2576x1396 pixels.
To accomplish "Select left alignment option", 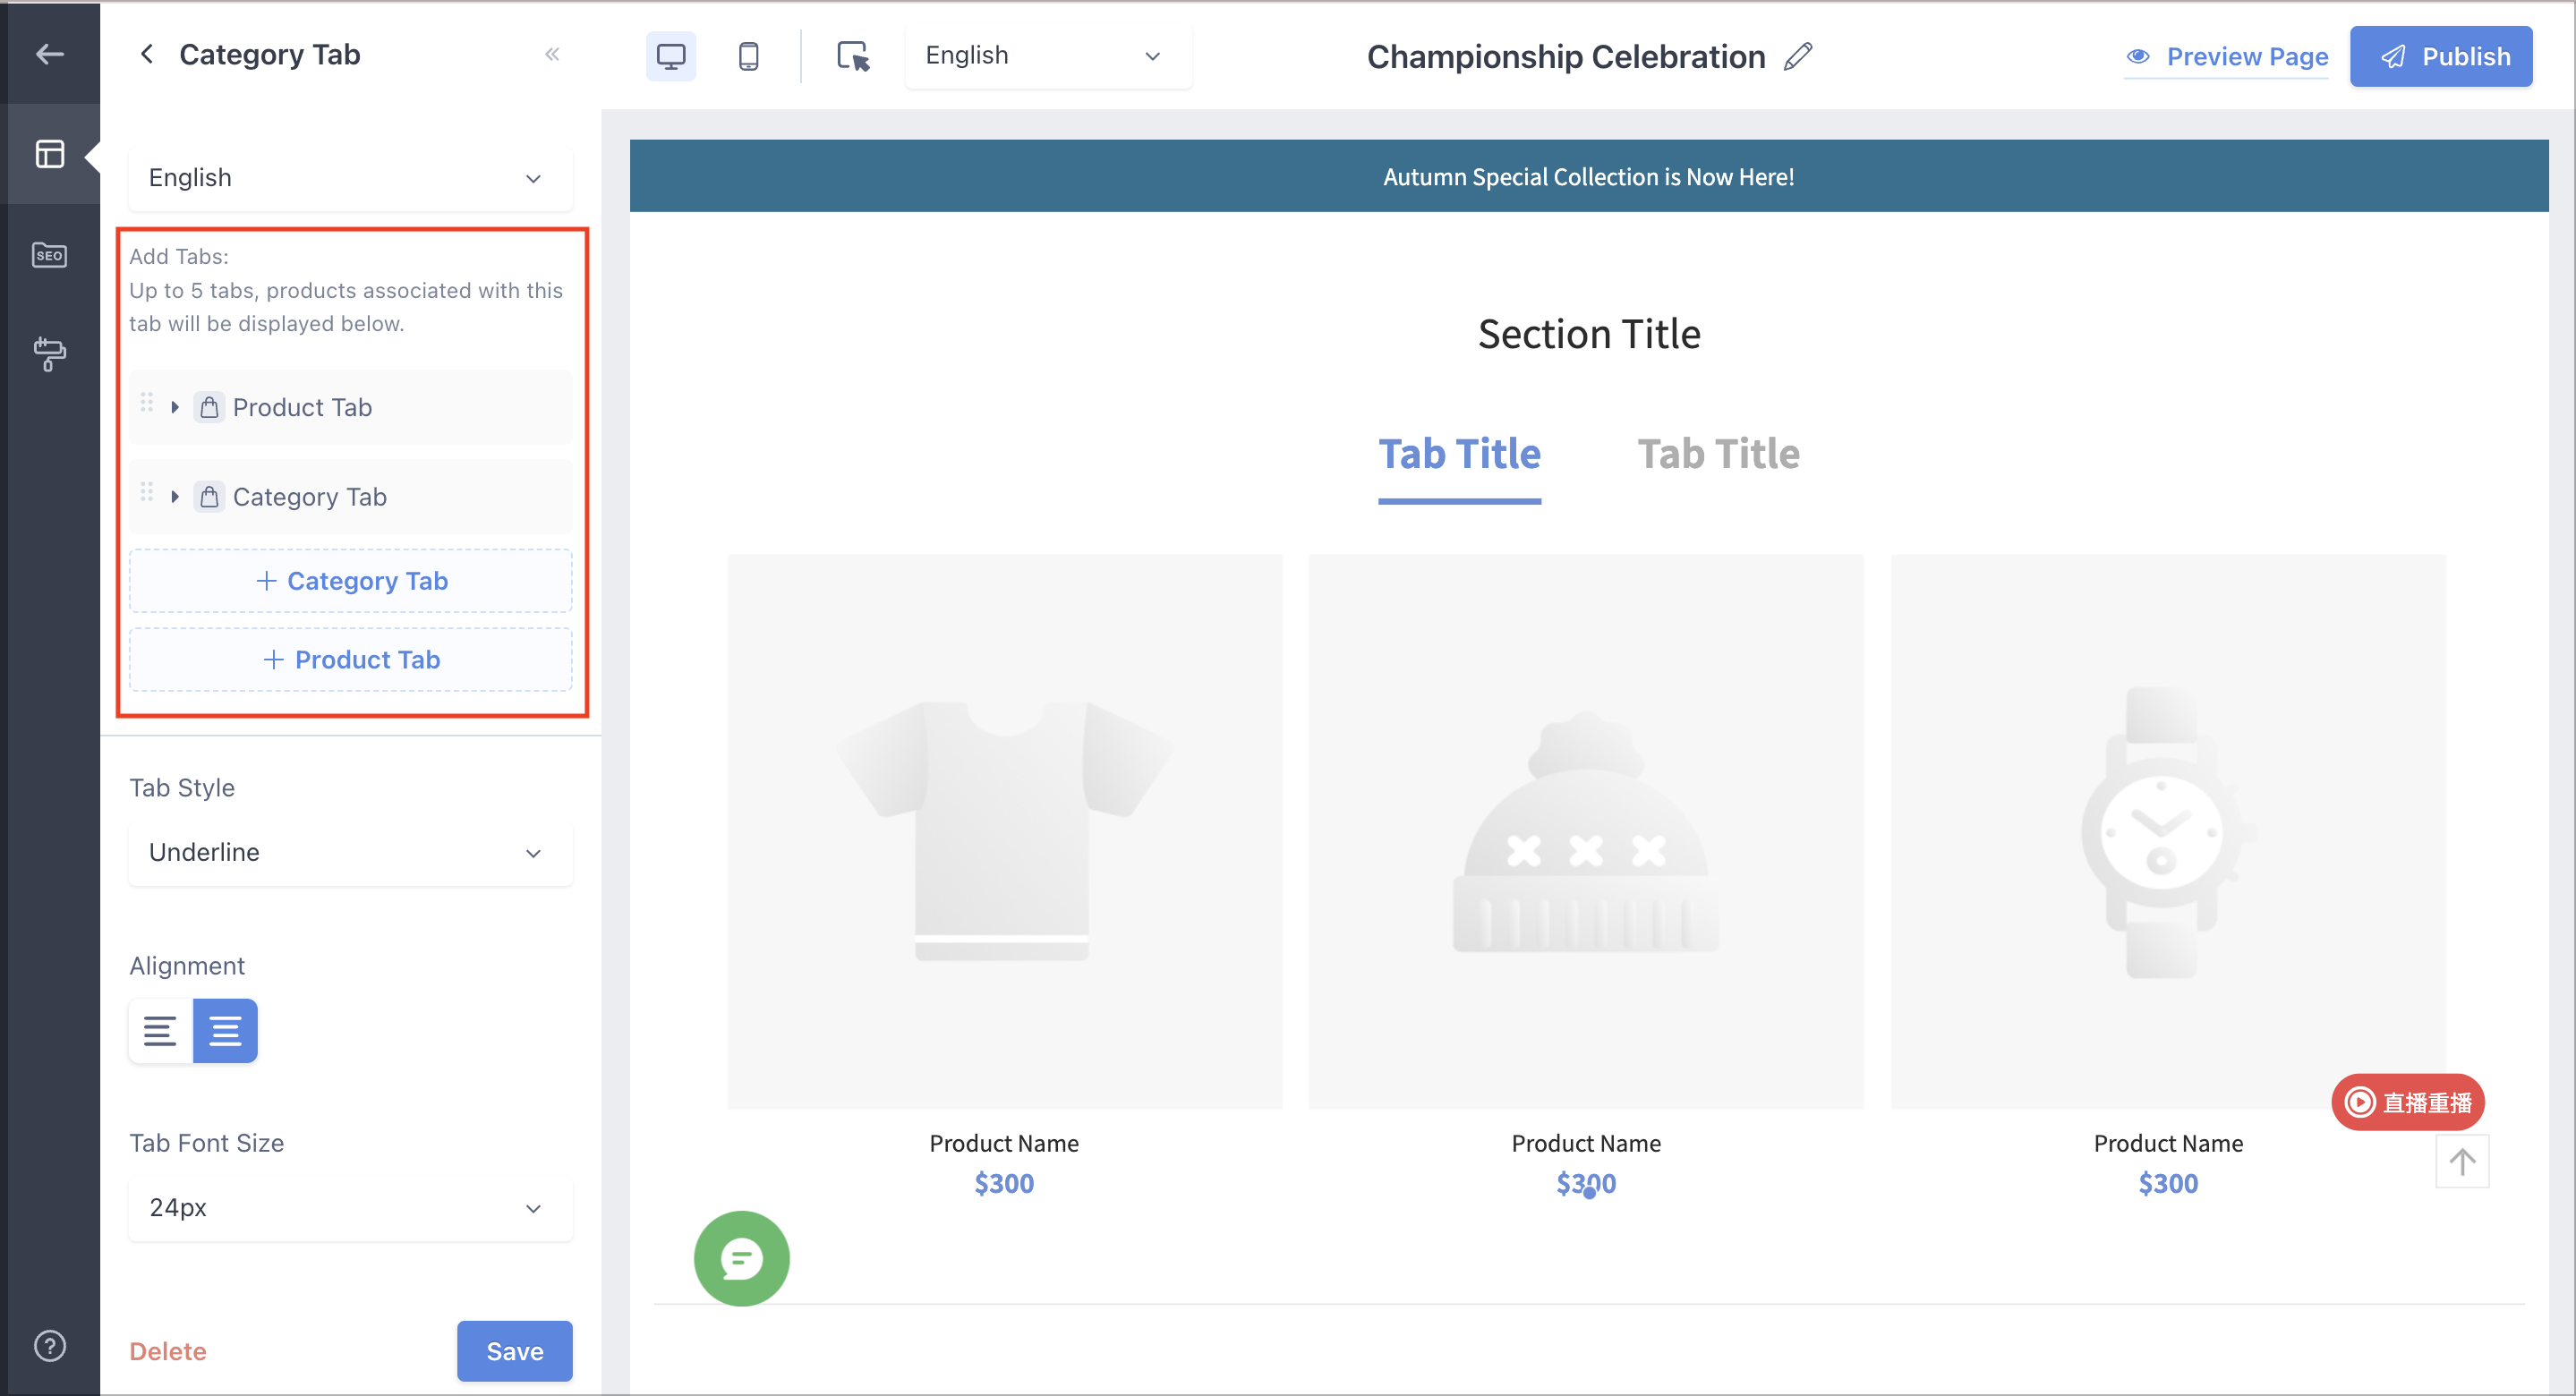I will pos(160,1030).
